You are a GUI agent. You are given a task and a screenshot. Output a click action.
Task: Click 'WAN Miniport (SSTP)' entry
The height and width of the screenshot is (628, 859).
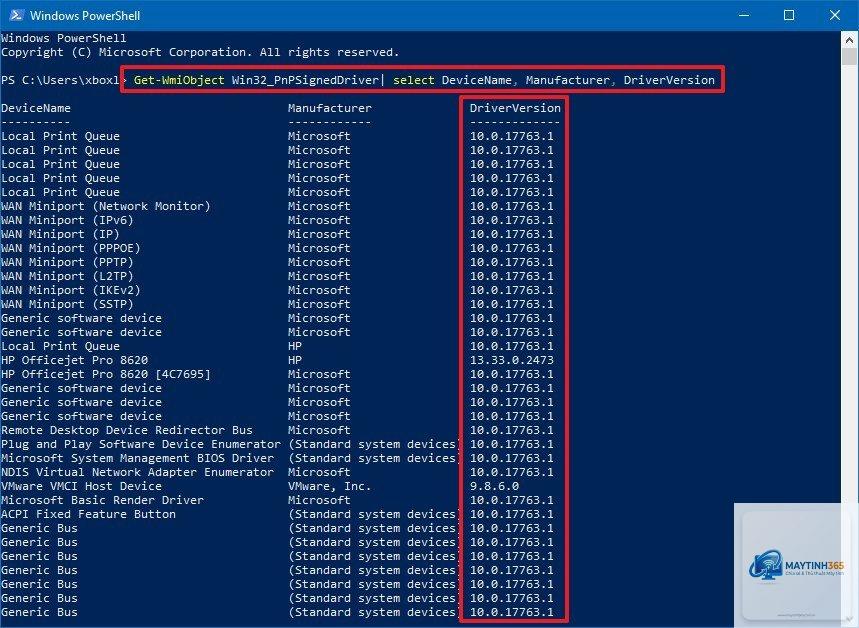(x=67, y=304)
